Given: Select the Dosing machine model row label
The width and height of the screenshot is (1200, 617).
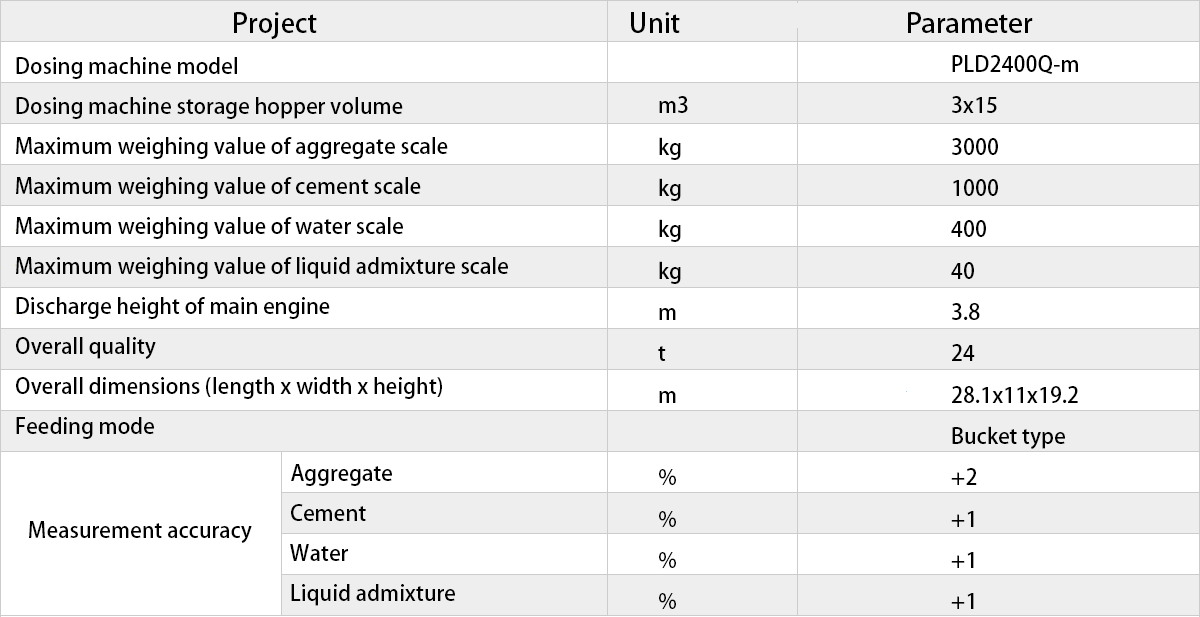Looking at the screenshot, I should coord(127,67).
